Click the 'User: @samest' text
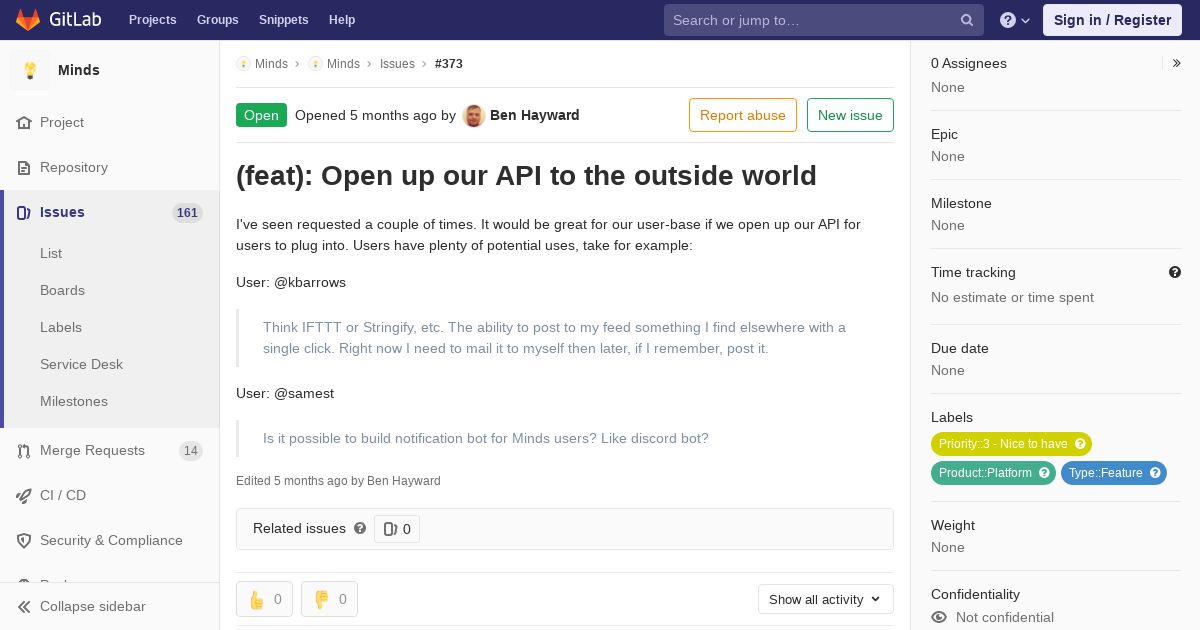Screen dimensions: 1200x630 click(285, 393)
